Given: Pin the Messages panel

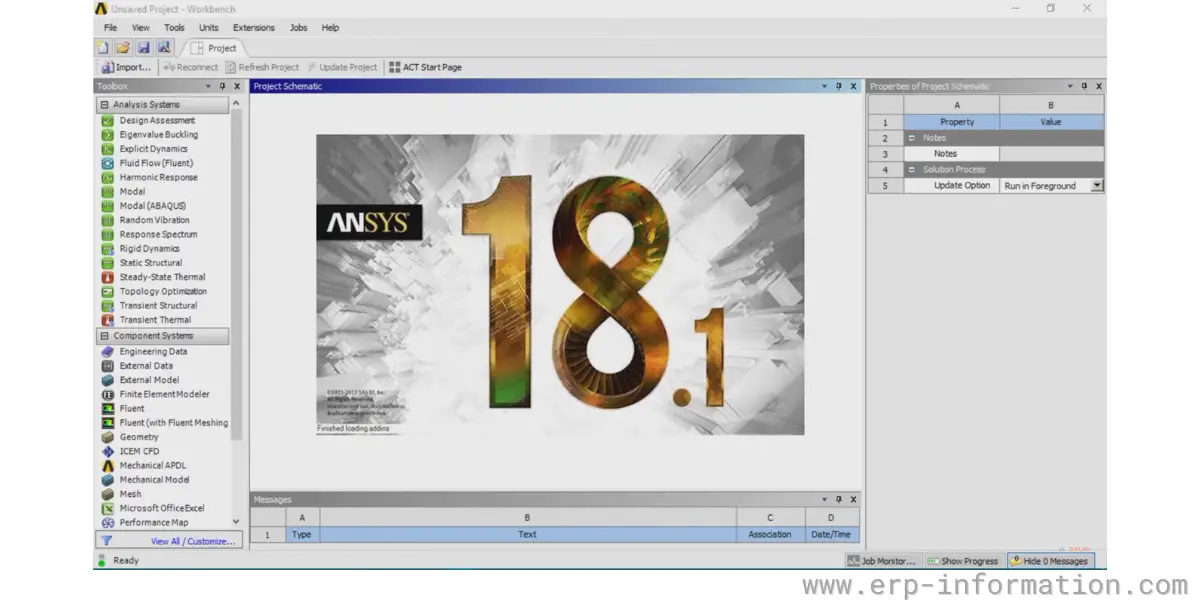Looking at the screenshot, I should 838,499.
